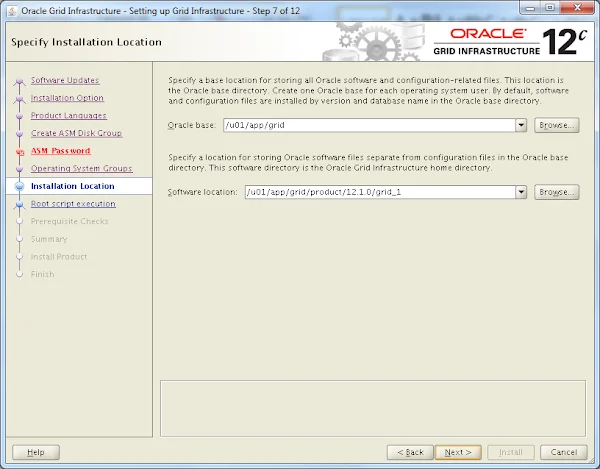Image resolution: width=600 pixels, height=469 pixels.
Task: Click the Oracle Grid Infrastructure 12c logo
Action: point(510,42)
